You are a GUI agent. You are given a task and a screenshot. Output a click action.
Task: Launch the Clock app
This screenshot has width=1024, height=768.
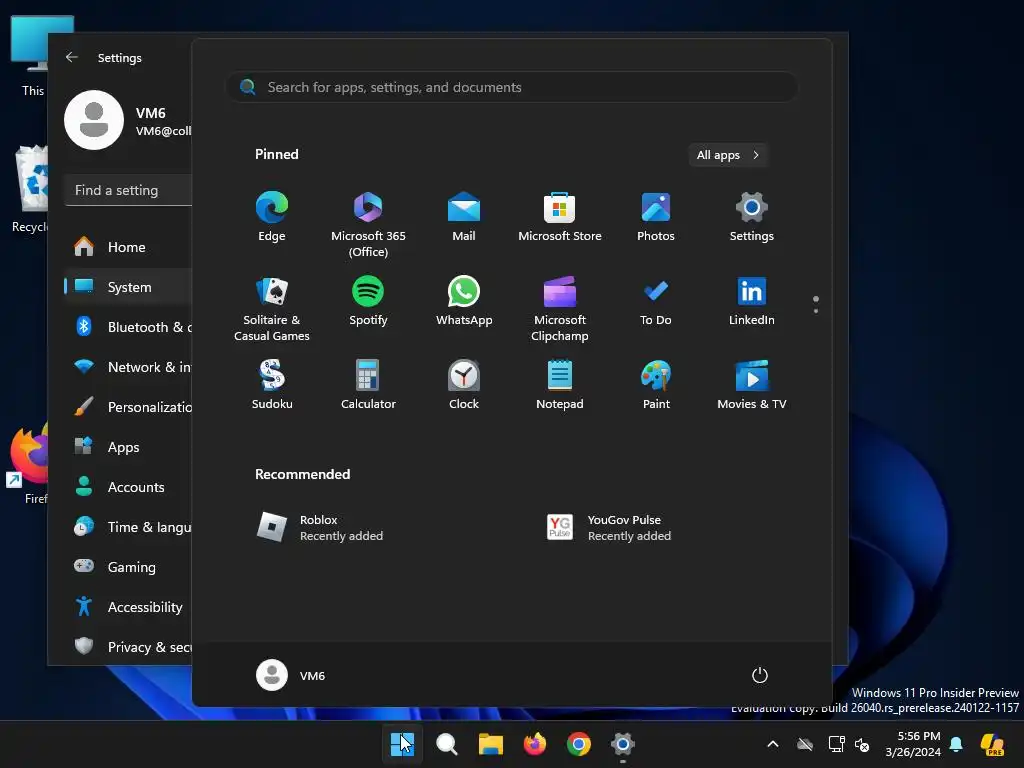464,385
